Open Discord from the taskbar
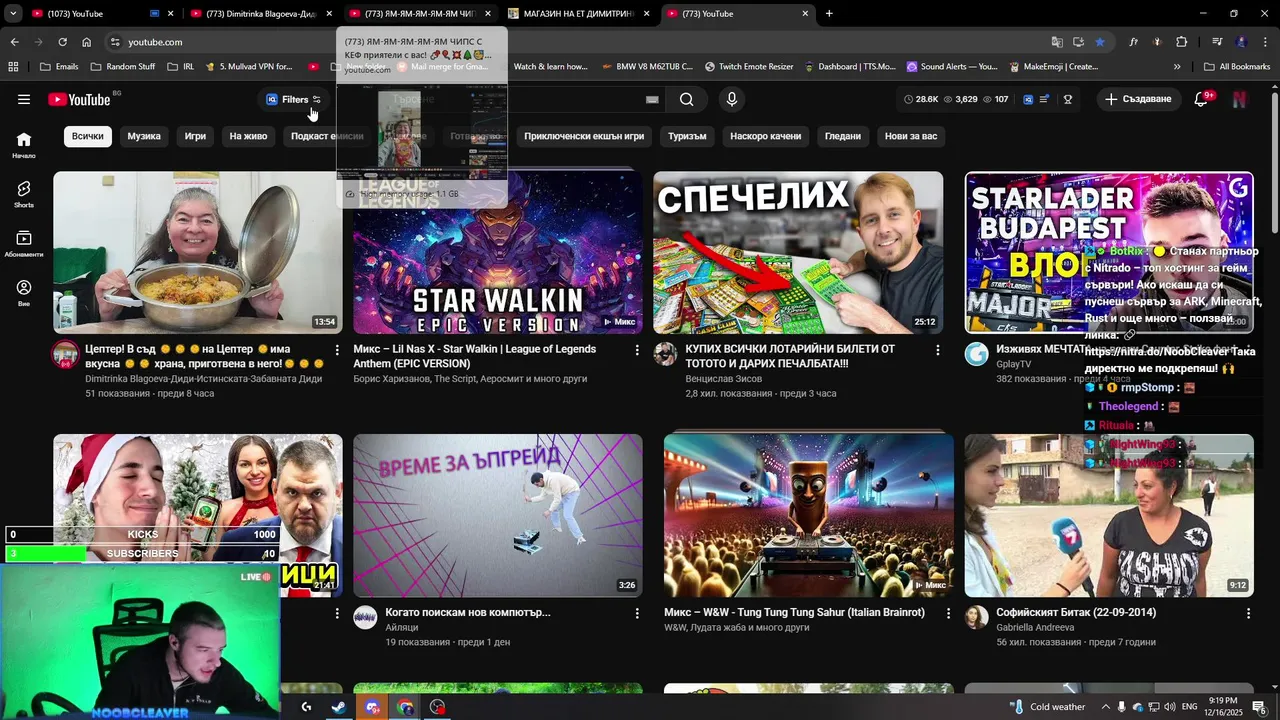 (372, 707)
